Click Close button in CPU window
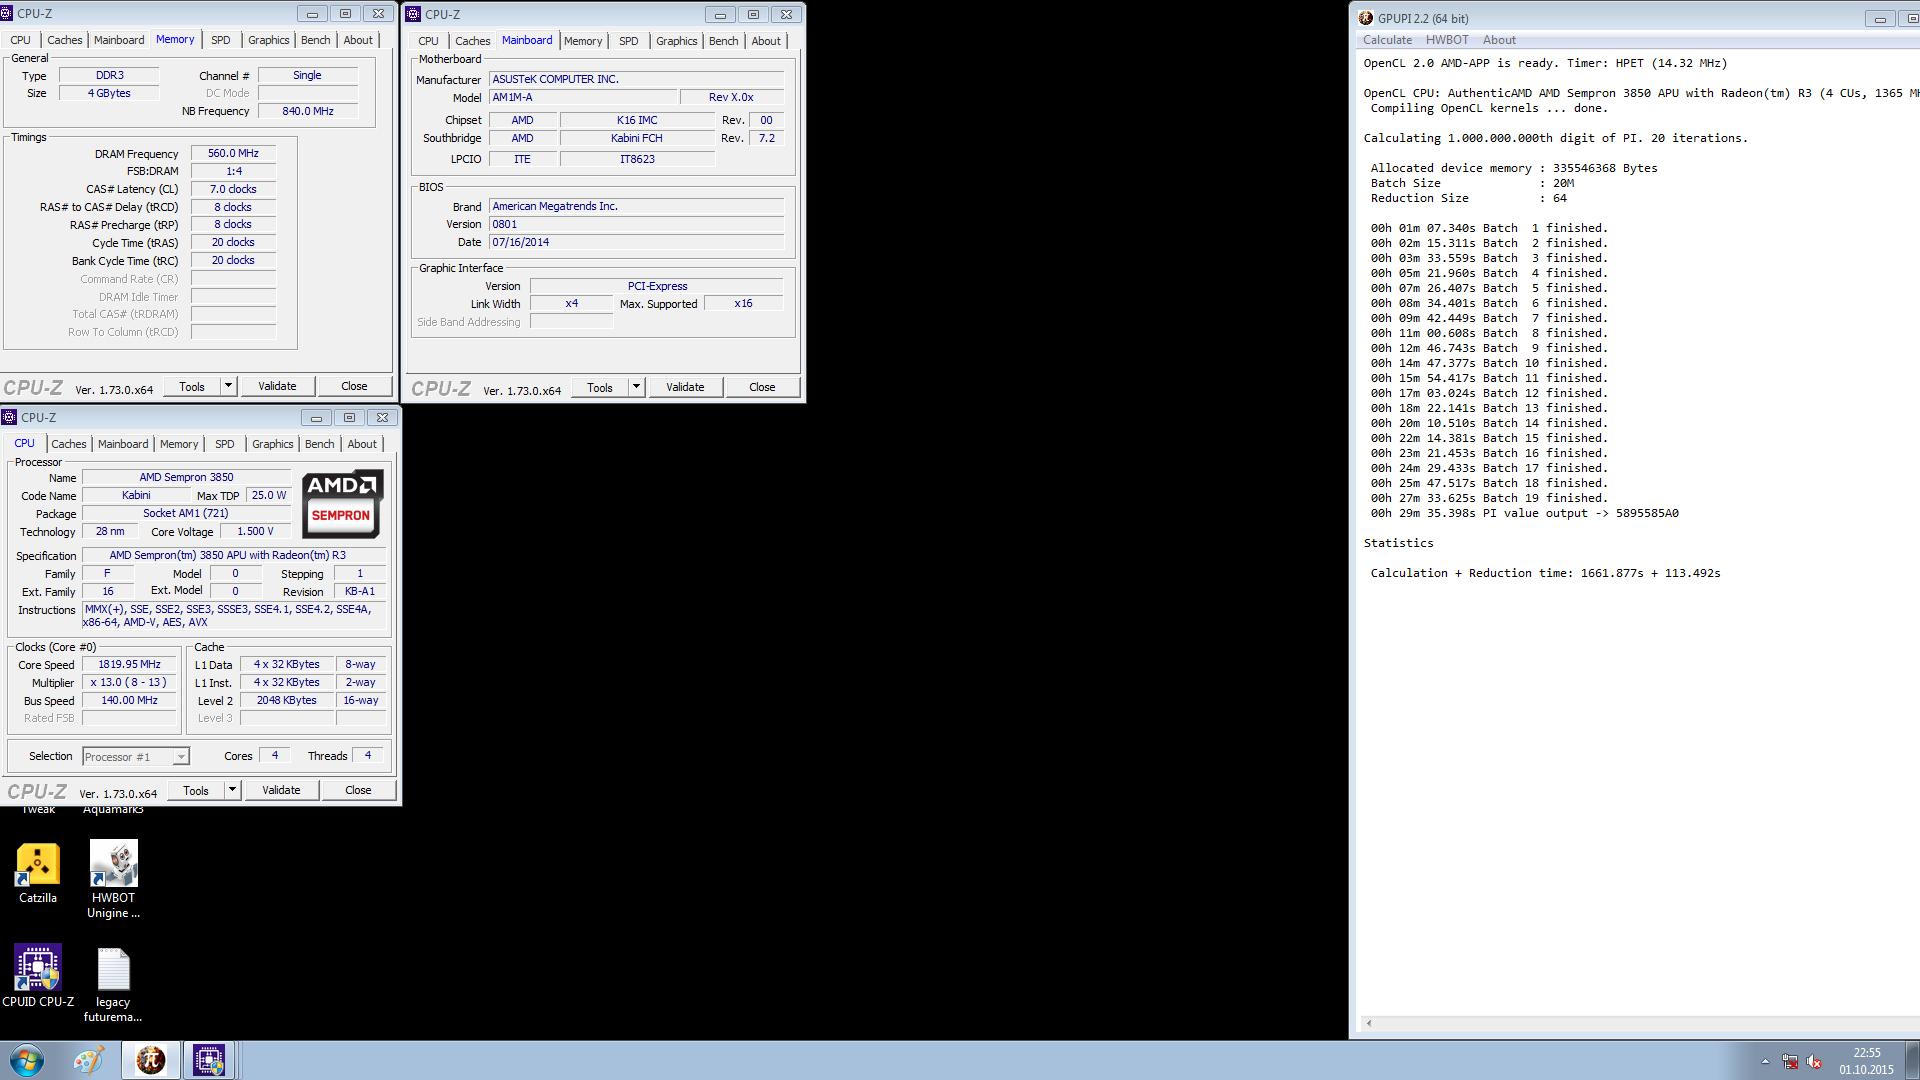Viewport: 1920px width, 1080px height. pyautogui.click(x=358, y=790)
